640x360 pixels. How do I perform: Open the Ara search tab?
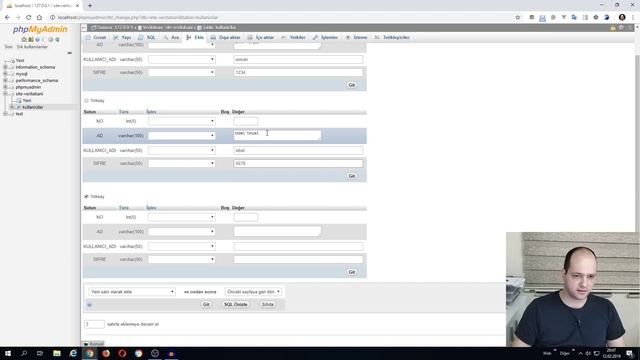point(171,38)
